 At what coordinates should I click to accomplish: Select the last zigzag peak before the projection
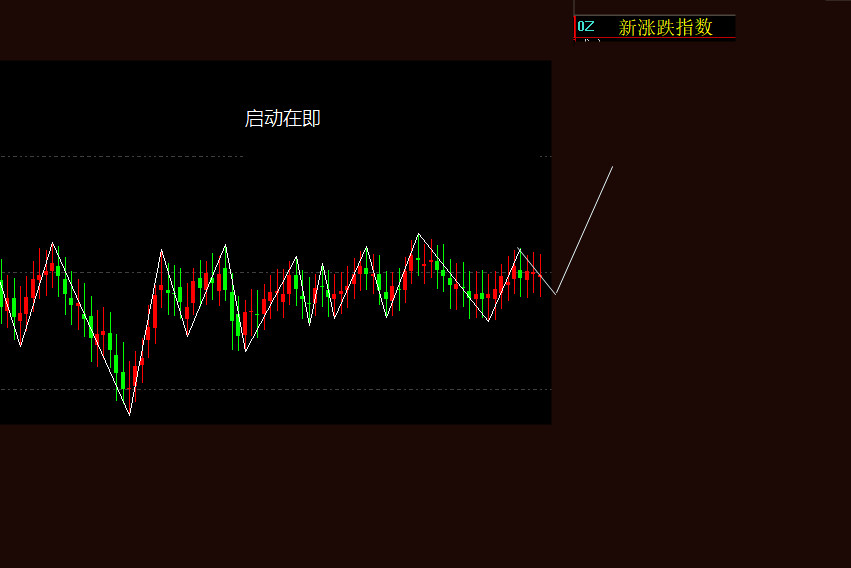(519, 248)
